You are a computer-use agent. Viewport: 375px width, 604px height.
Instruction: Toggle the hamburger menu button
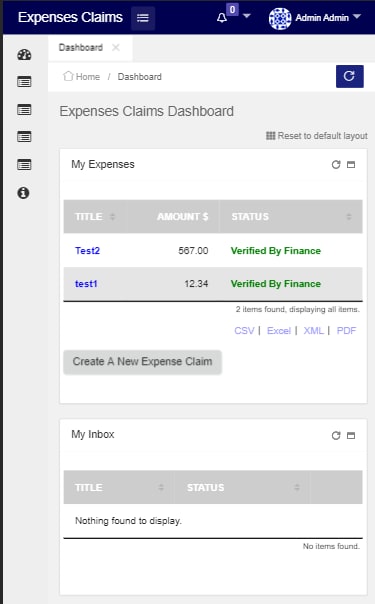tap(143, 18)
